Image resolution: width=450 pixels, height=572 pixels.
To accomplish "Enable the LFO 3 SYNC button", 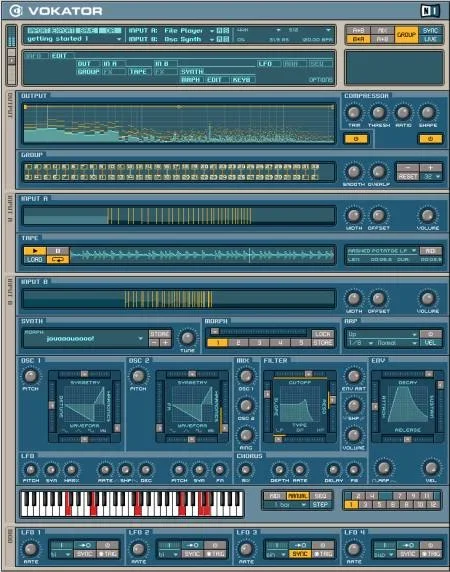I will point(300,554).
